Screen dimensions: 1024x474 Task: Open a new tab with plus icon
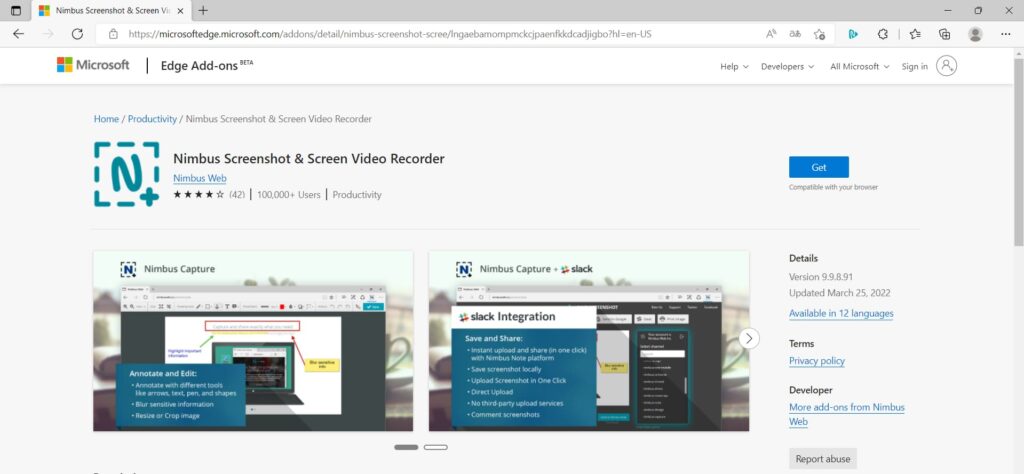(203, 10)
